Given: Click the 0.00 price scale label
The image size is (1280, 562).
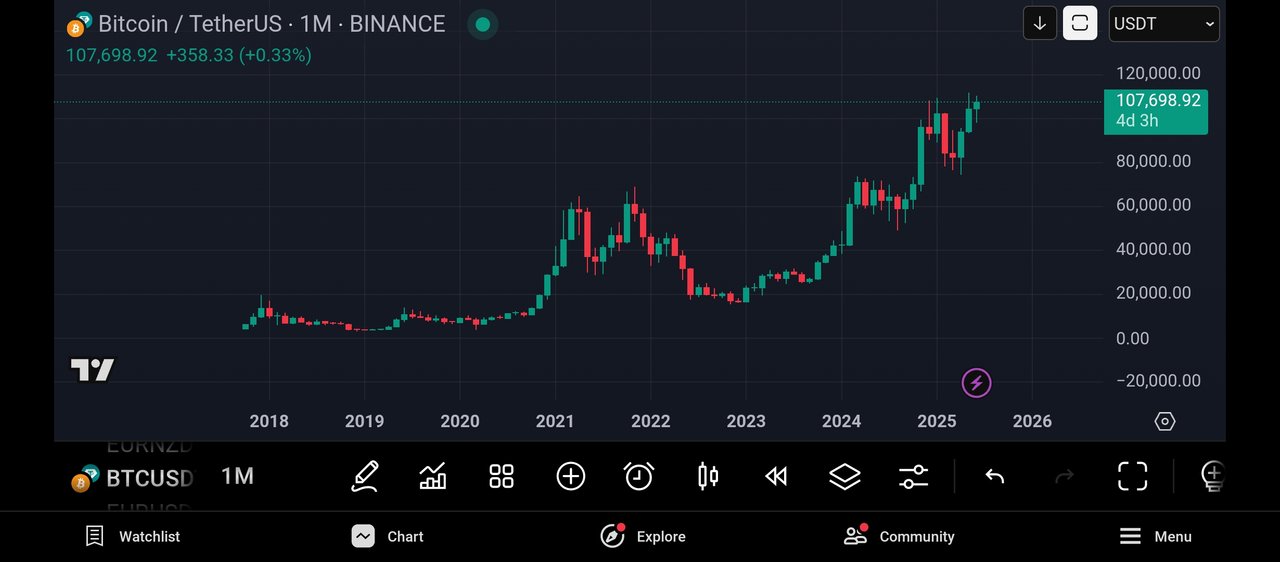Looking at the screenshot, I should [x=1132, y=338].
